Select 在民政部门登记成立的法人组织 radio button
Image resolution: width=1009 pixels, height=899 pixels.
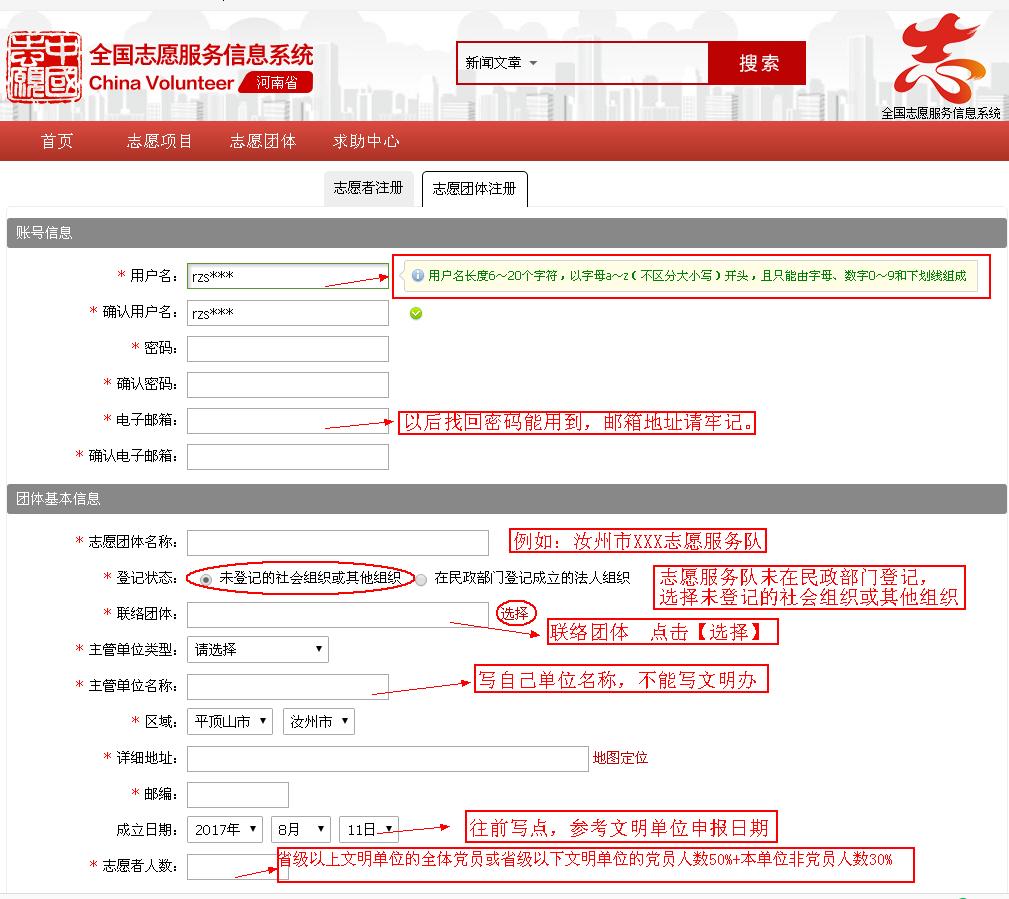(x=421, y=579)
